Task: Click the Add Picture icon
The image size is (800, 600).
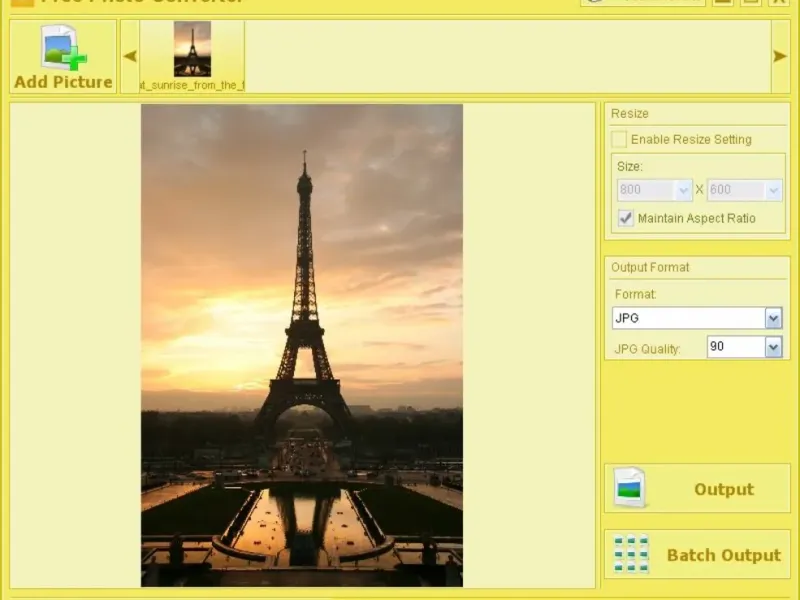Action: coord(62,47)
